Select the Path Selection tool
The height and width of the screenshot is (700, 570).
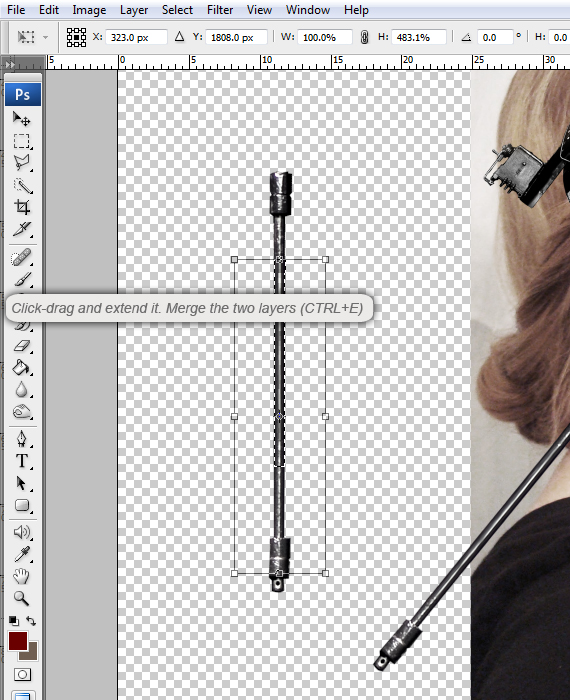(x=21, y=483)
